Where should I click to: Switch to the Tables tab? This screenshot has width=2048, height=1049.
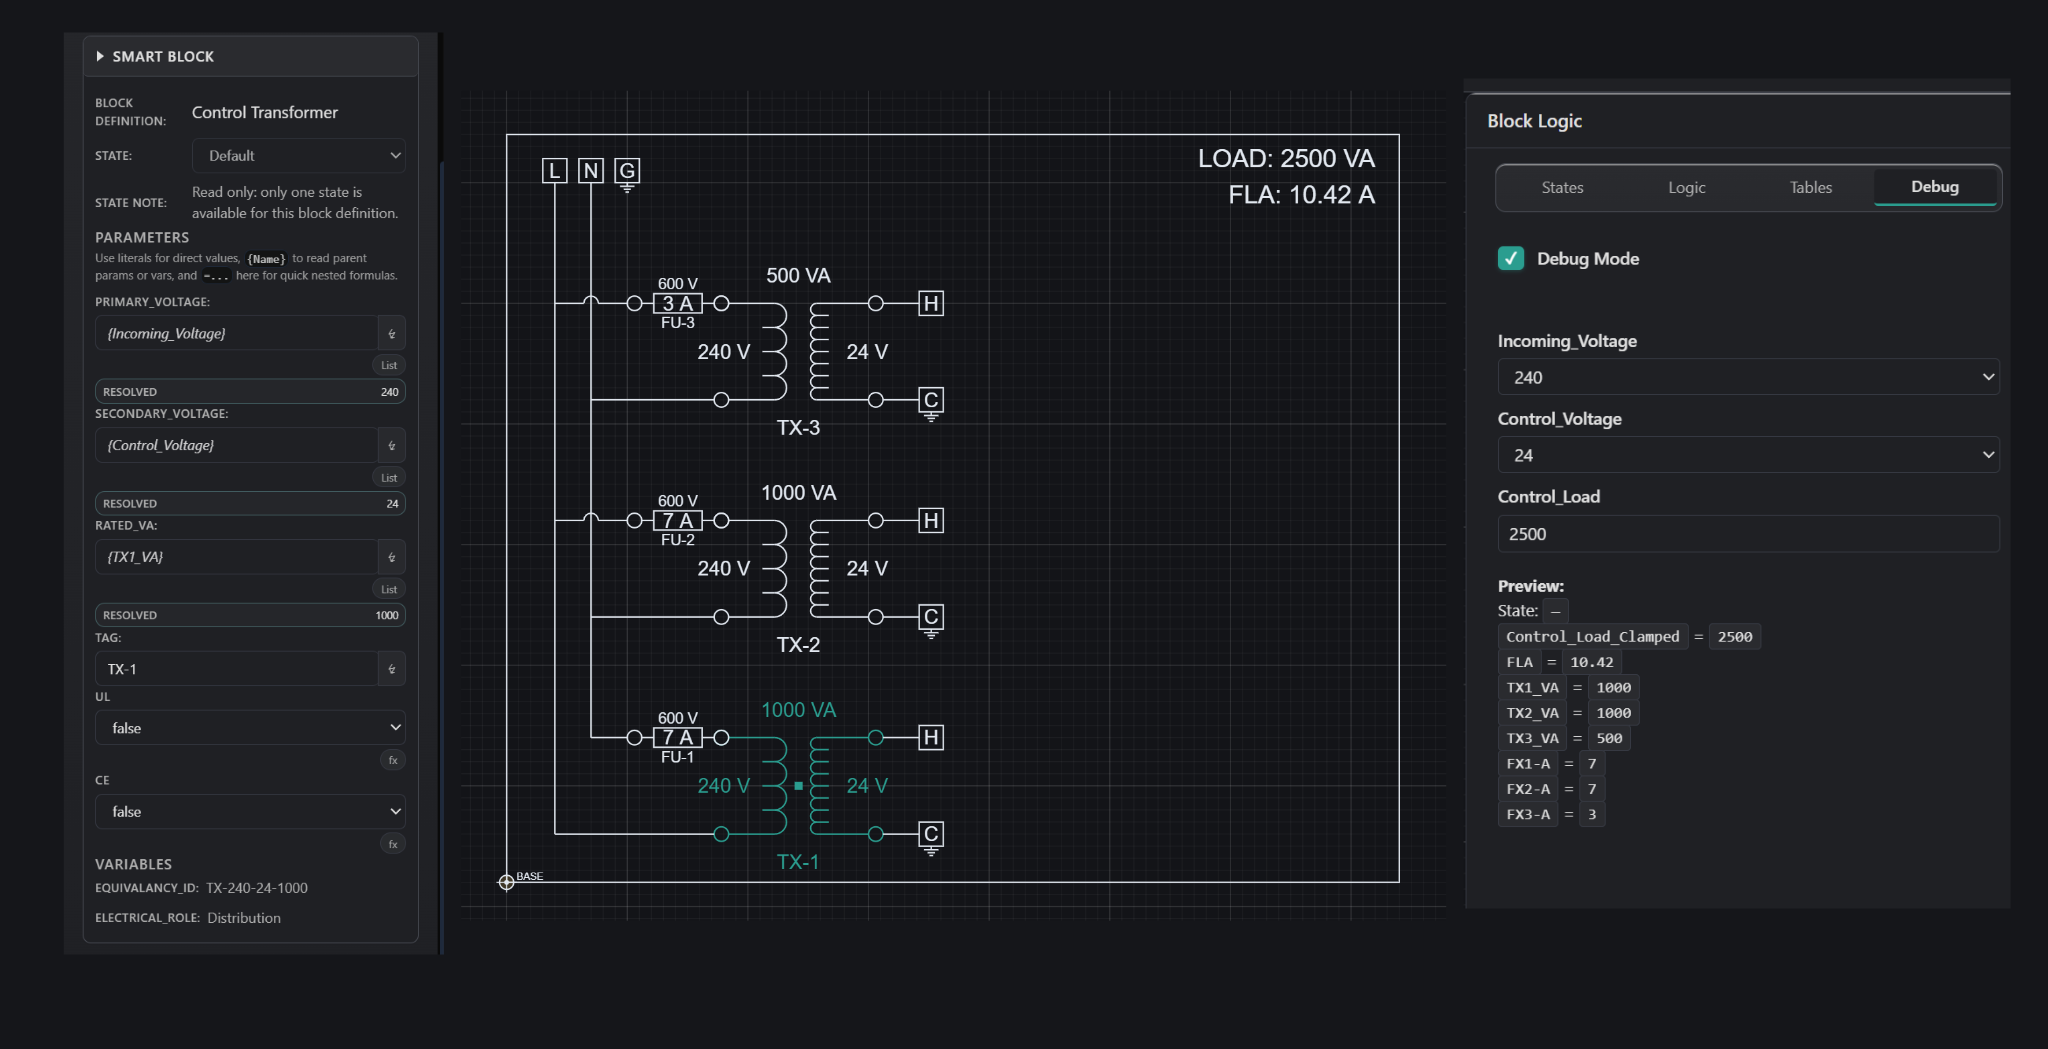click(1810, 188)
